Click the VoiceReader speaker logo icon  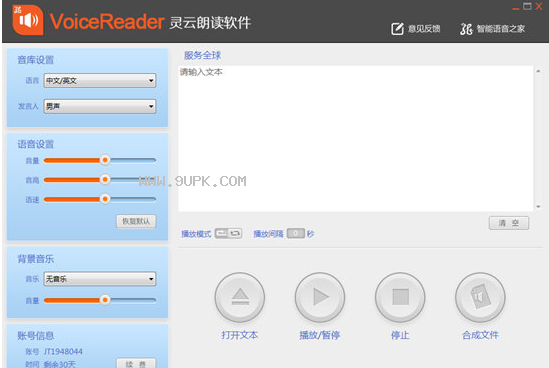pyautogui.click(x=28, y=20)
